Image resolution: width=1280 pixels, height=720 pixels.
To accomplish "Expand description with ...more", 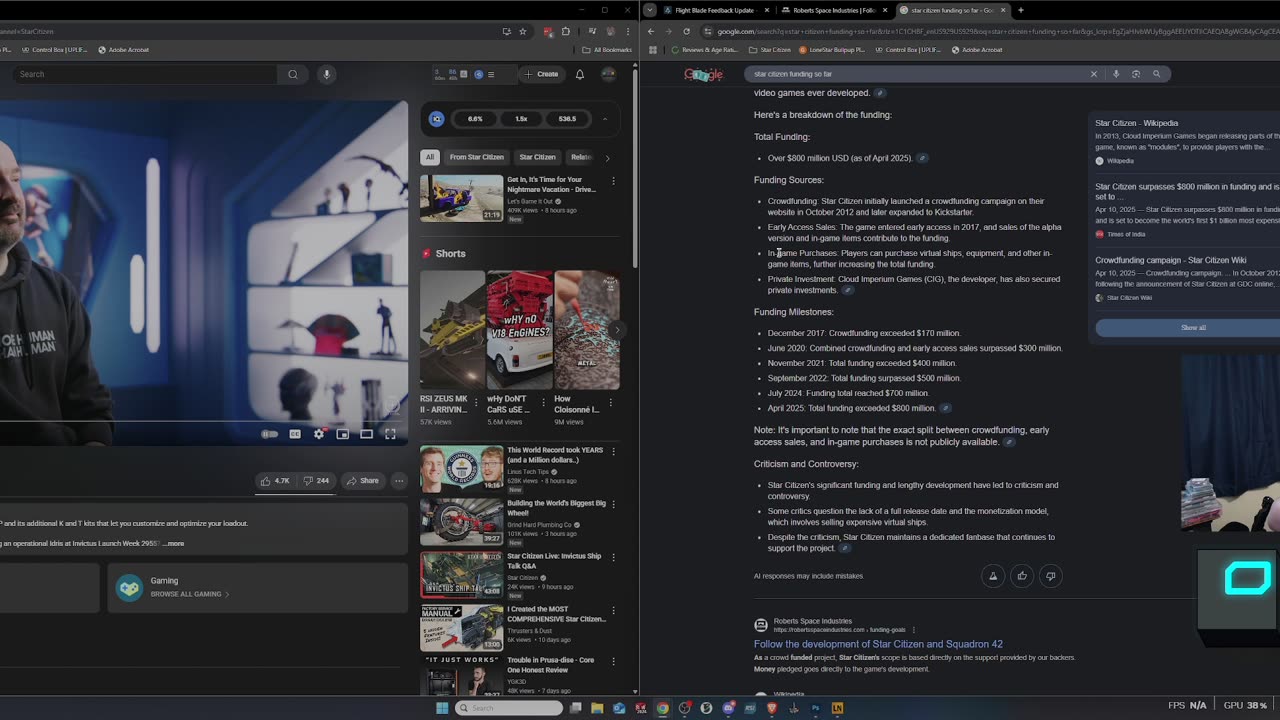I will [173, 544].
